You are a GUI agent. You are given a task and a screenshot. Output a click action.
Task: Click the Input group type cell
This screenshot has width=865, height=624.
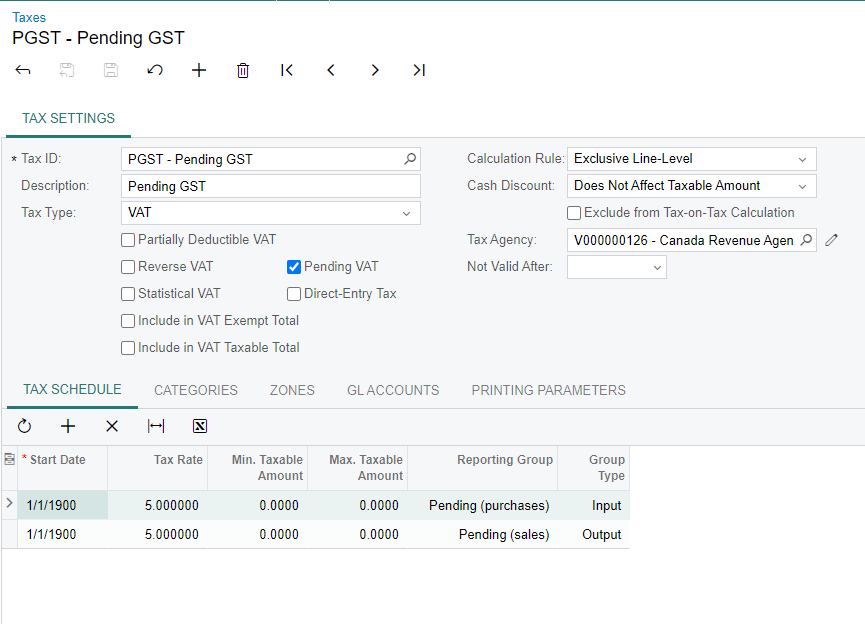(x=594, y=505)
